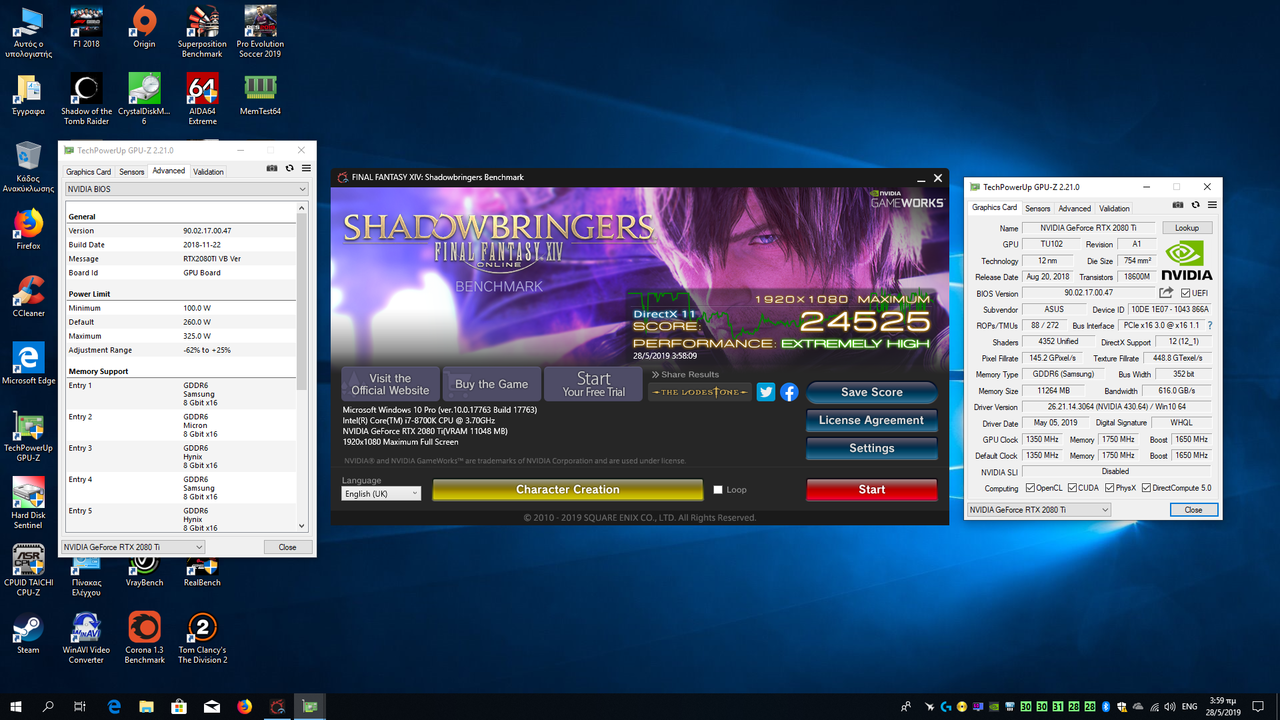Click the red Start benchmark button
Viewport: 1280px width, 720px height.
point(872,490)
